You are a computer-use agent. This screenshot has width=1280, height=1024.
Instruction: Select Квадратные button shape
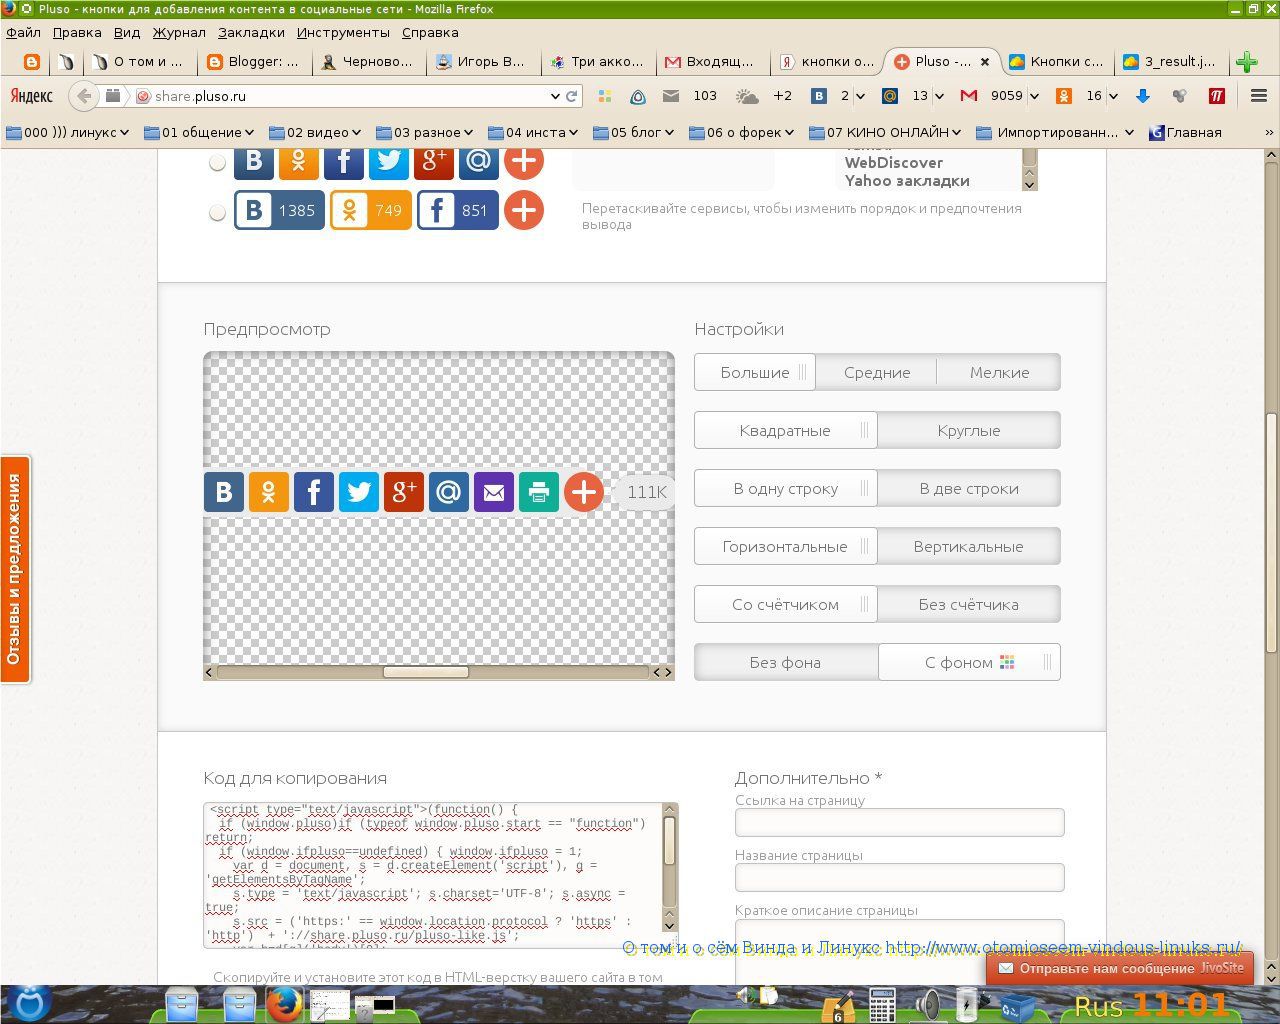[x=785, y=430]
